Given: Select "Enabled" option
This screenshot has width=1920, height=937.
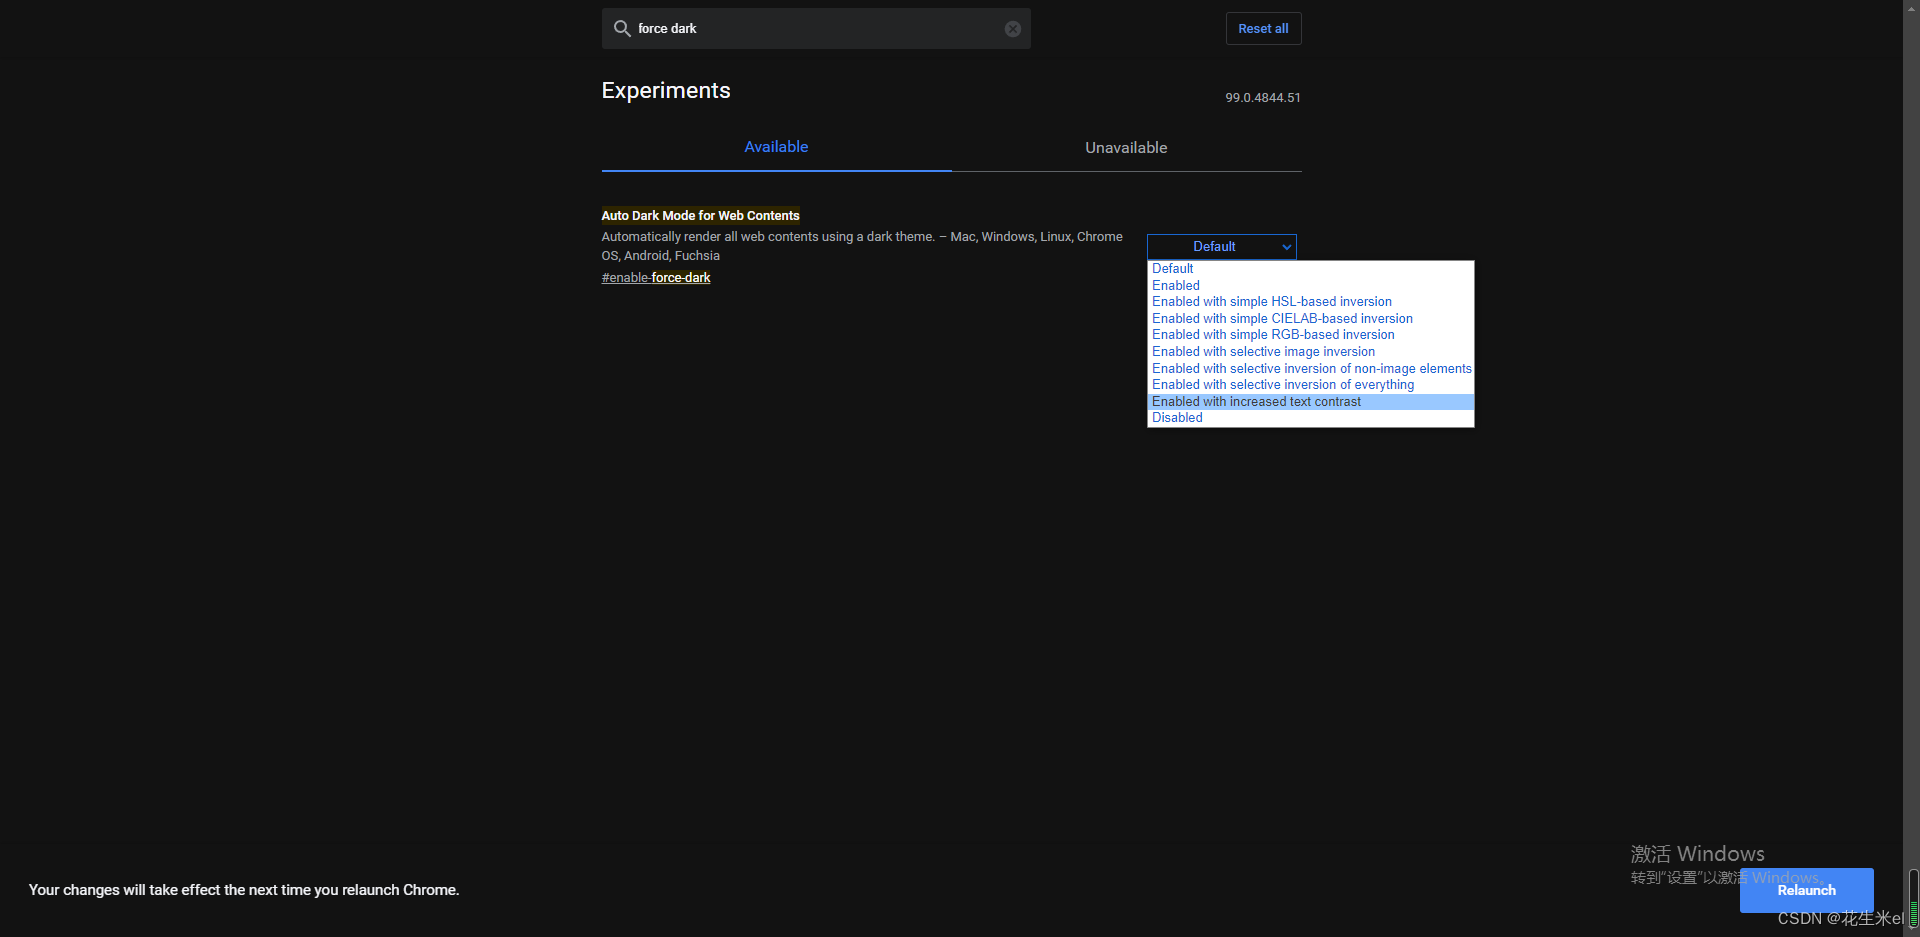Looking at the screenshot, I should (1175, 285).
